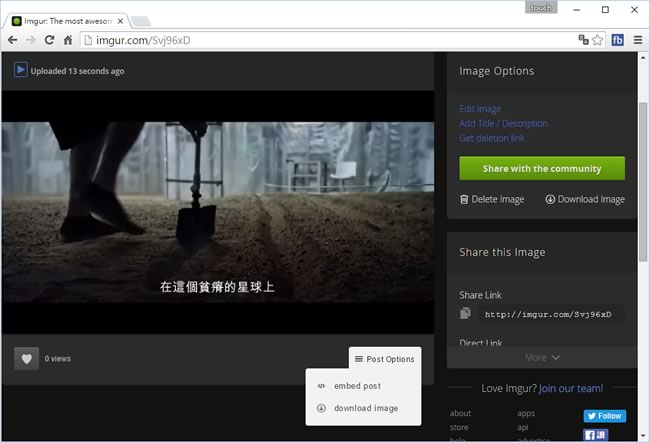The width and height of the screenshot is (650, 443).
Task: Click Get deletion link
Action: [x=492, y=138]
